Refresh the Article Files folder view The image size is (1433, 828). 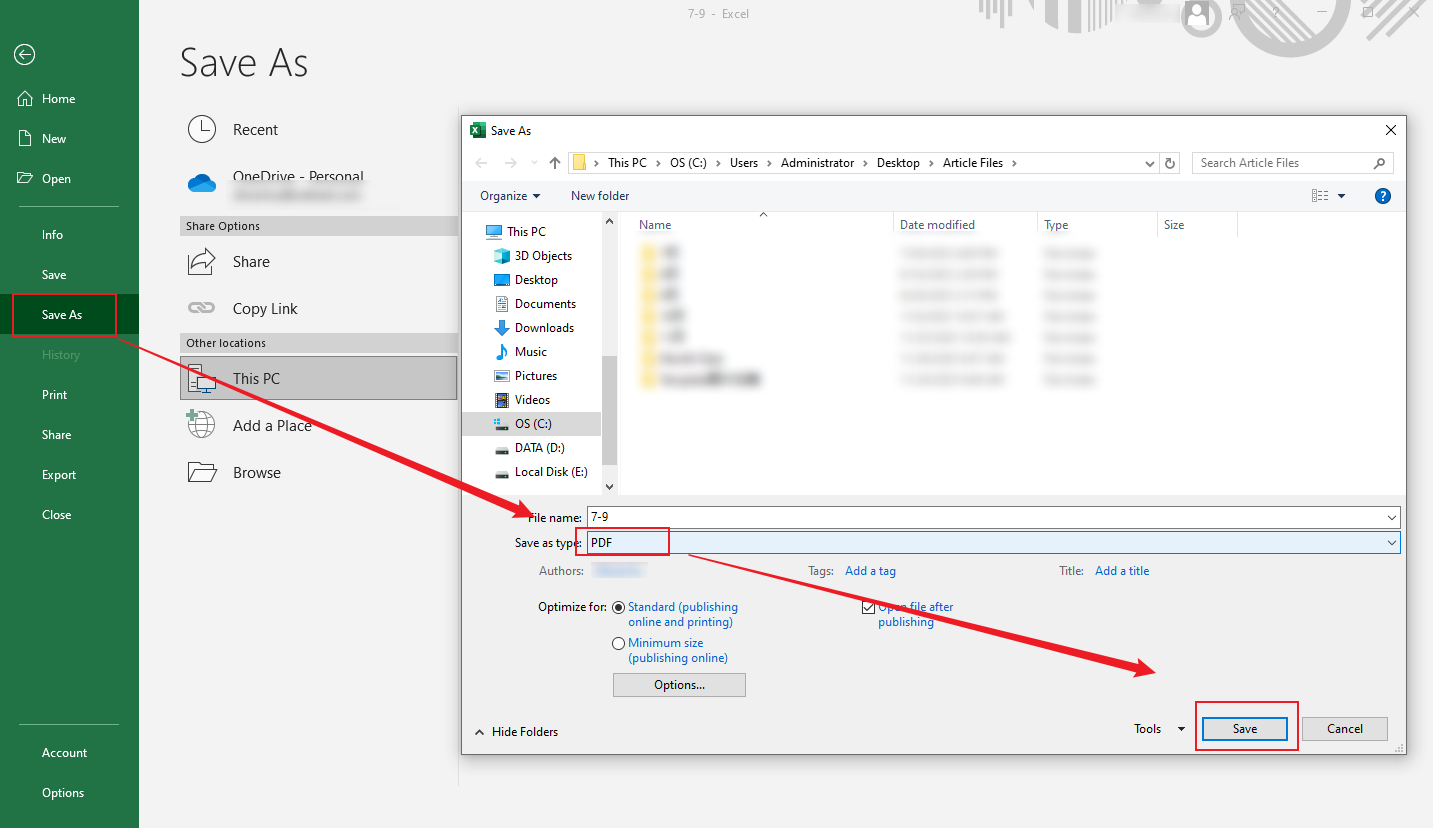tap(1169, 162)
